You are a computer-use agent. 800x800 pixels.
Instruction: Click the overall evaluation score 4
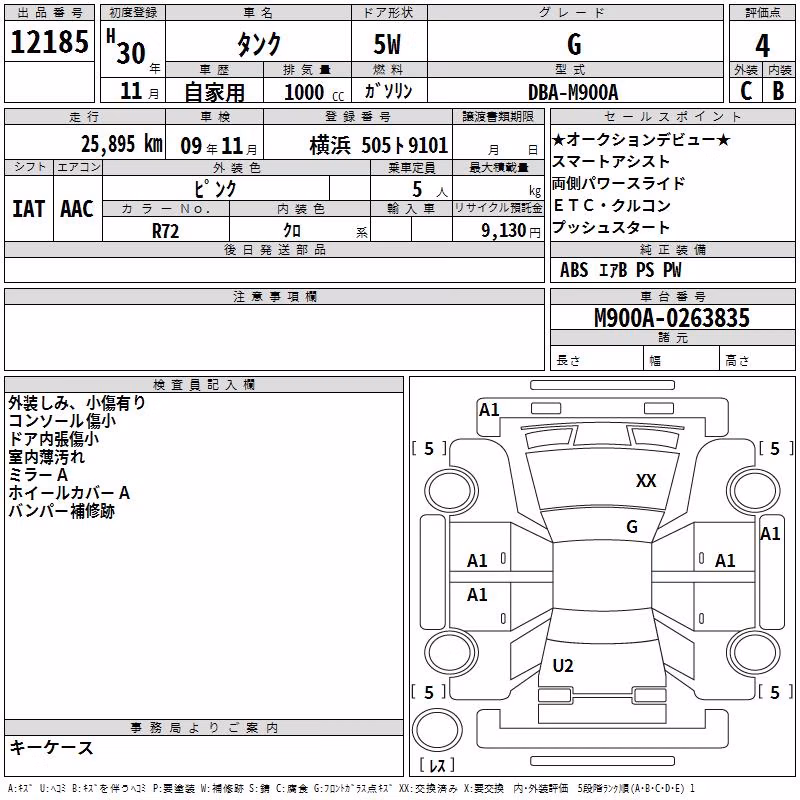click(x=762, y=46)
